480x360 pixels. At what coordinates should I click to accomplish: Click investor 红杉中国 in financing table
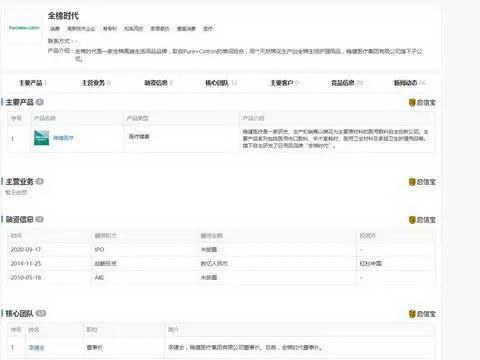(370, 263)
